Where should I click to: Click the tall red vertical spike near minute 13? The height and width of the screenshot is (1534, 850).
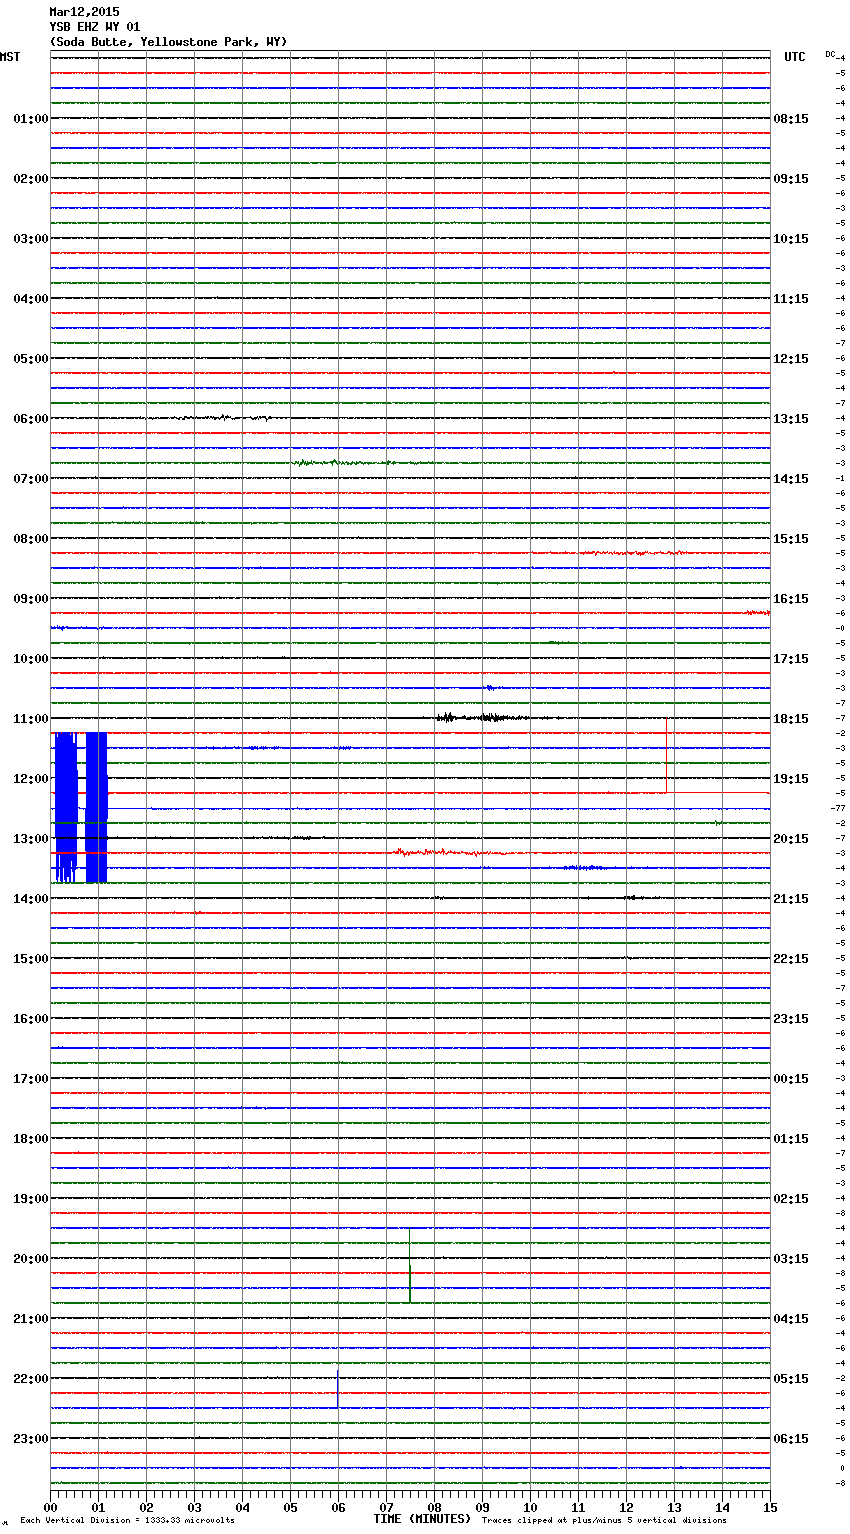(666, 755)
